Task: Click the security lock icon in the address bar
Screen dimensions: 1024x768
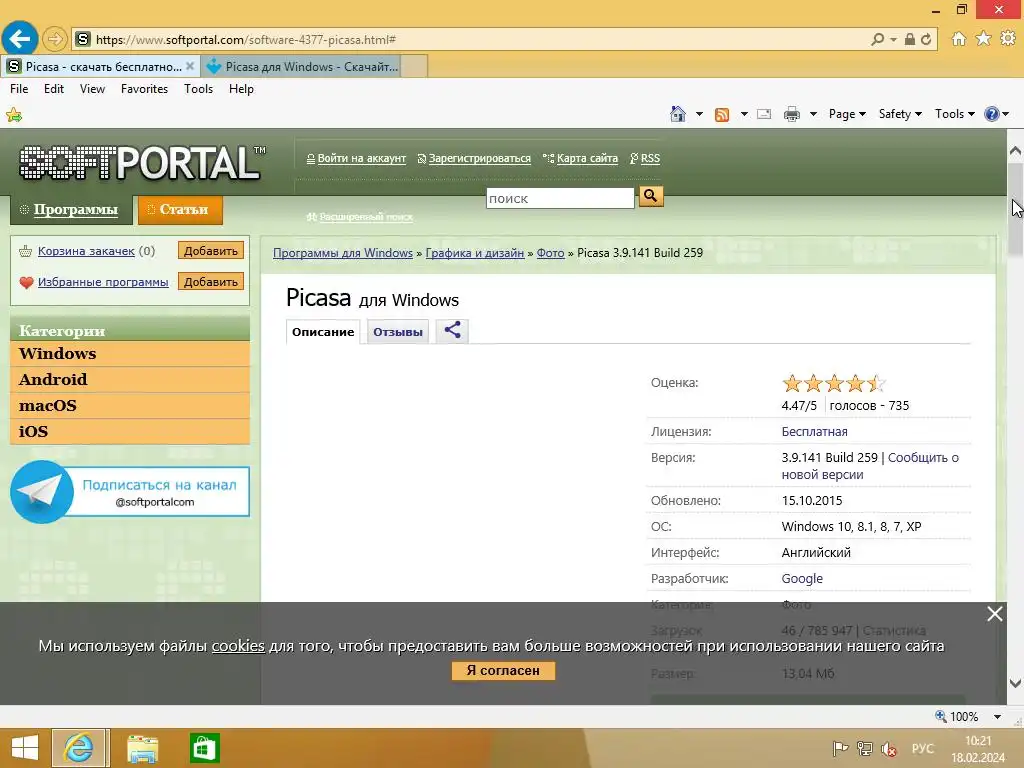Action: (909, 39)
